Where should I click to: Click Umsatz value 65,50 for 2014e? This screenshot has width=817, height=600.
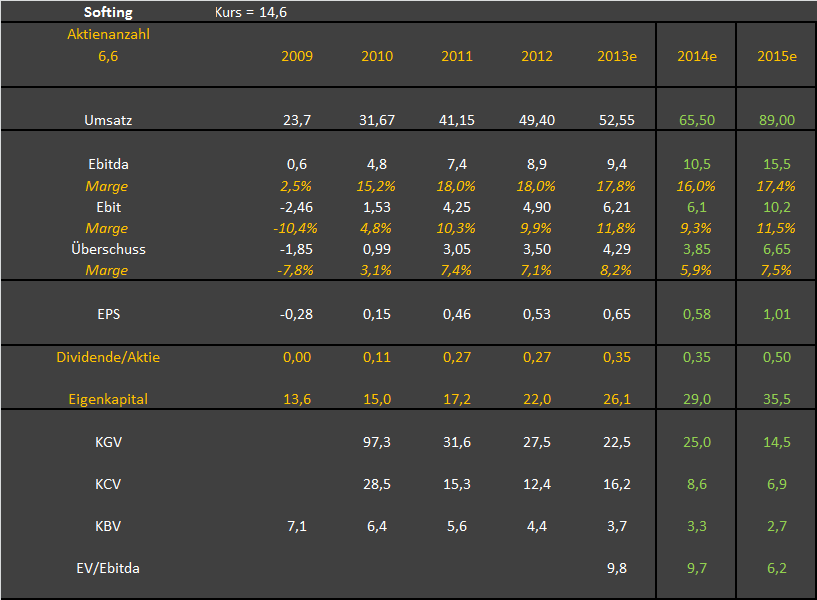(697, 120)
